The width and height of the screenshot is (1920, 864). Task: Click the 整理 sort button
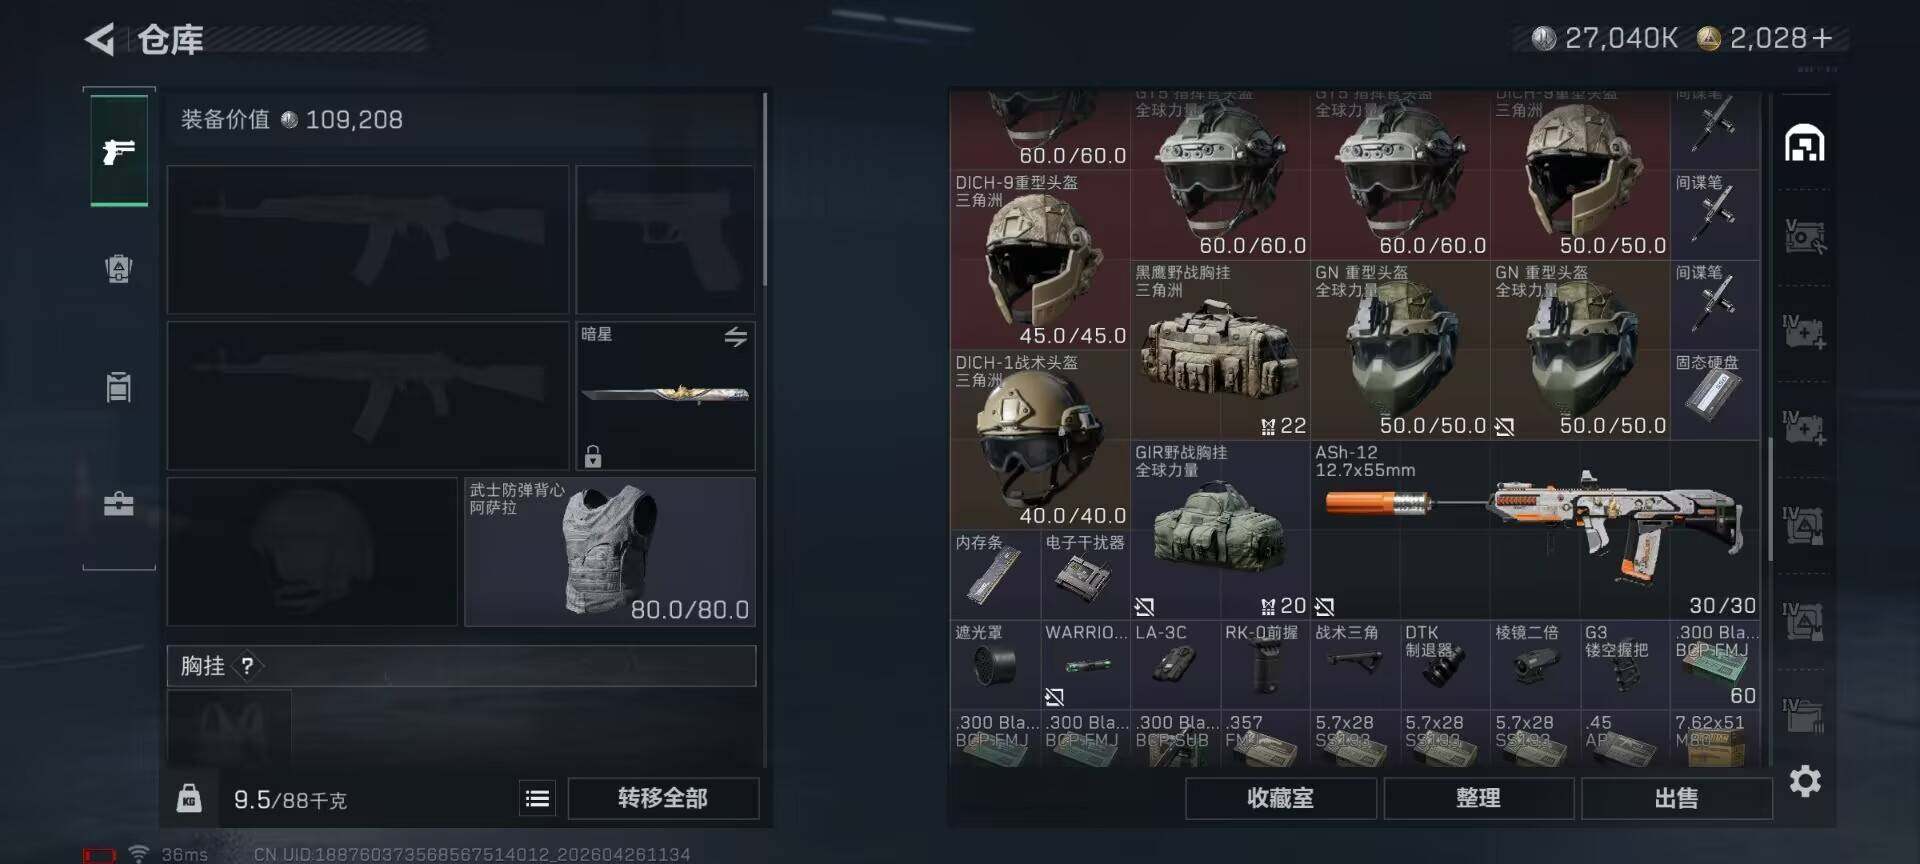pos(1478,798)
